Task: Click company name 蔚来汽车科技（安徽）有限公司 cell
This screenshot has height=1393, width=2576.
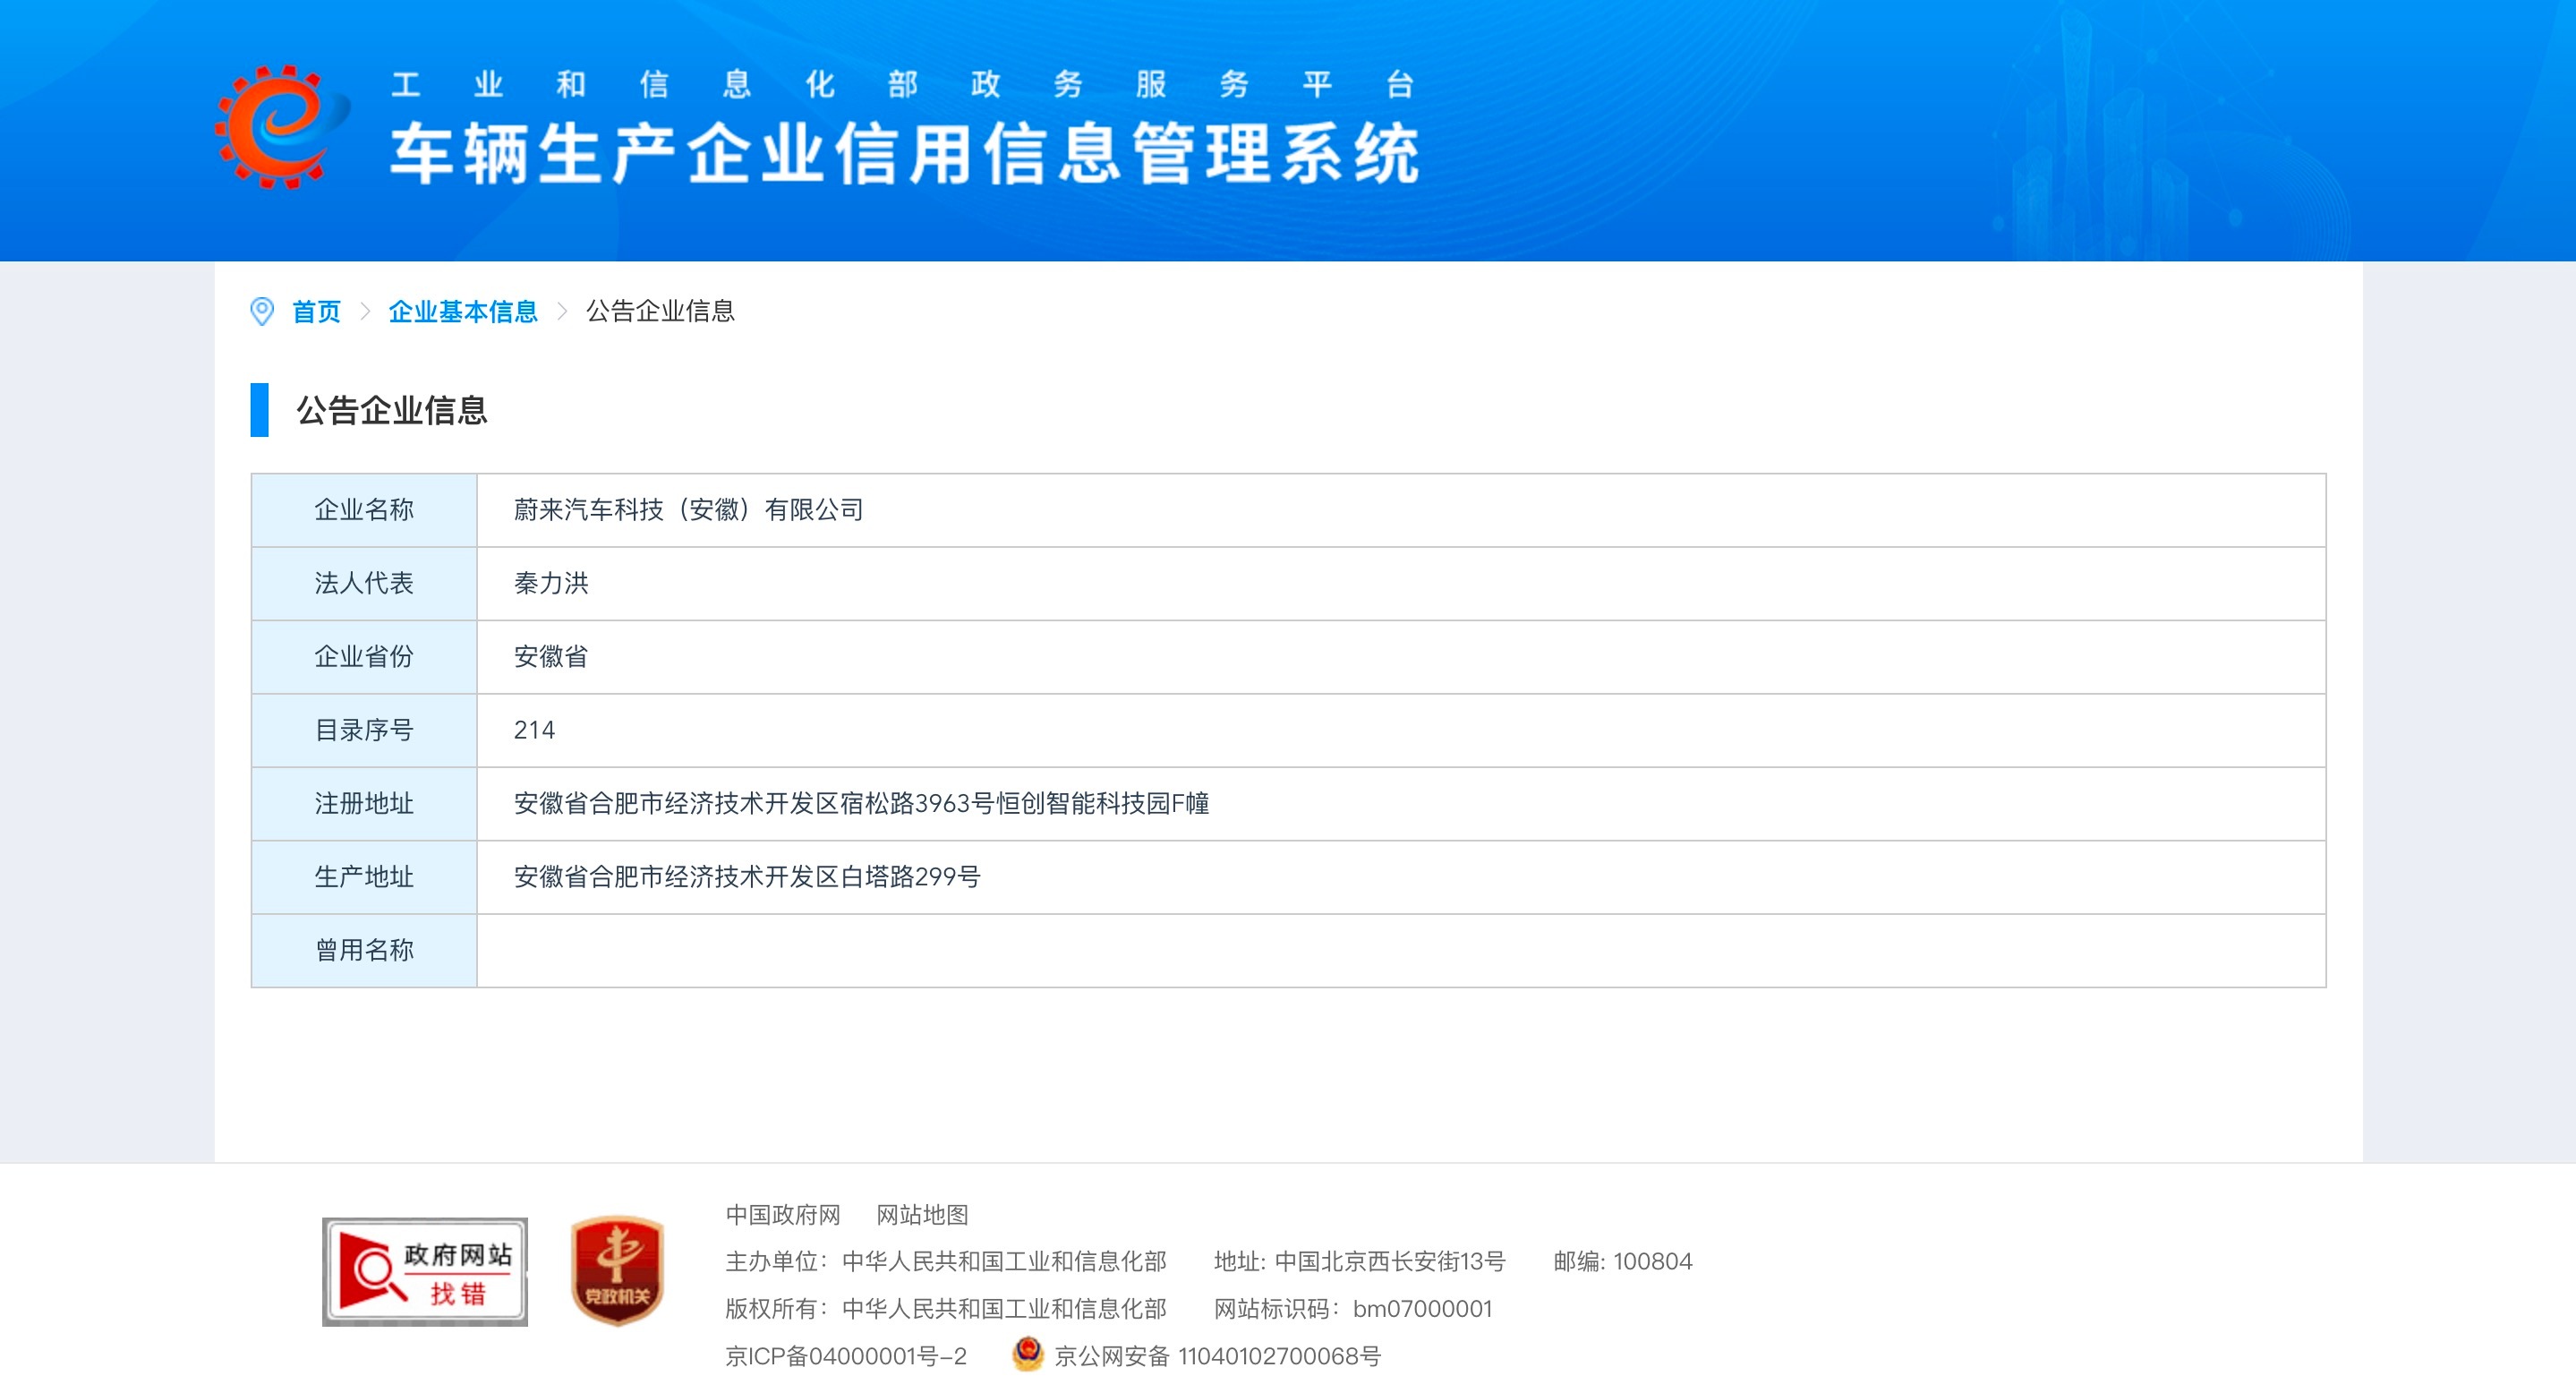Action: [689, 510]
